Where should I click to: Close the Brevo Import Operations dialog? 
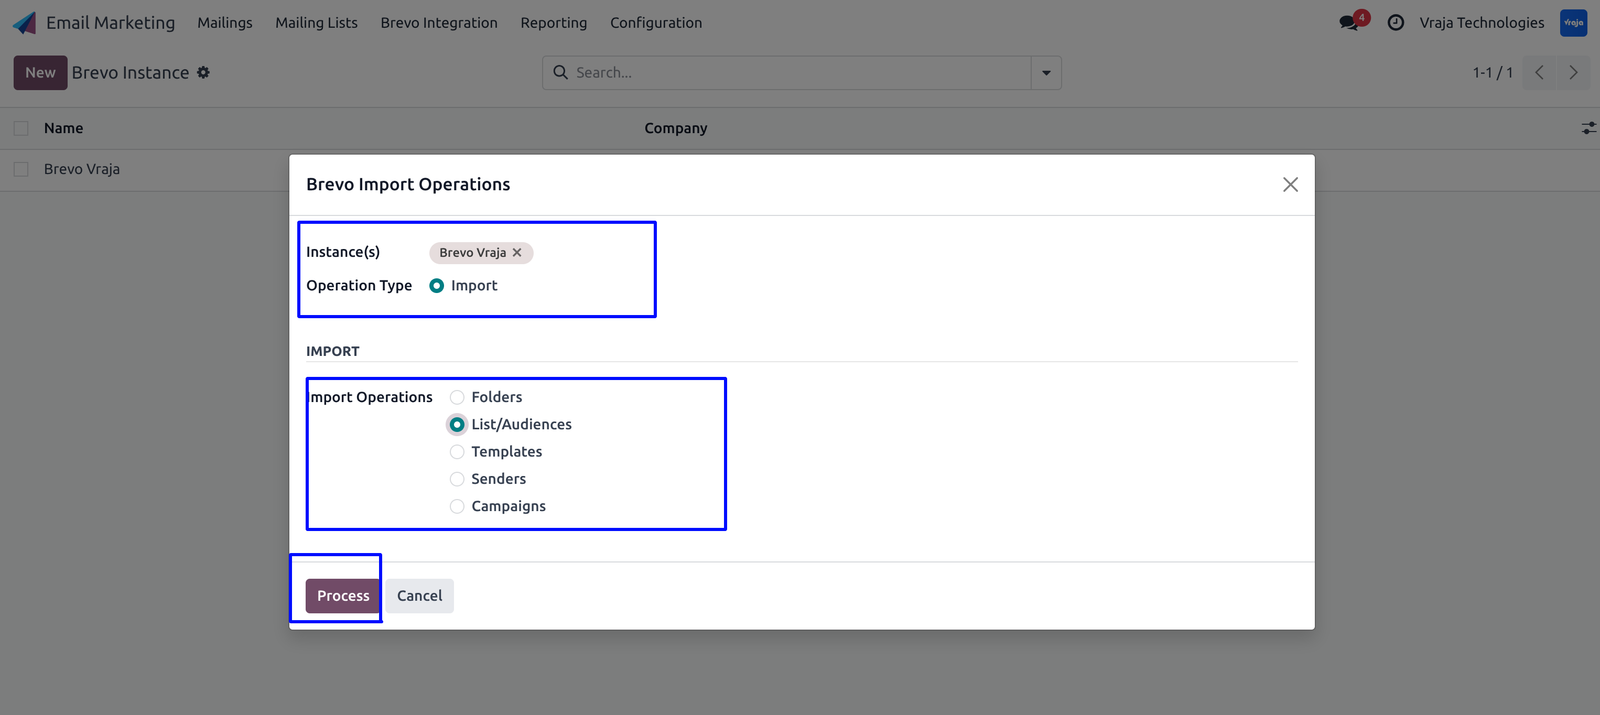tap(1290, 184)
